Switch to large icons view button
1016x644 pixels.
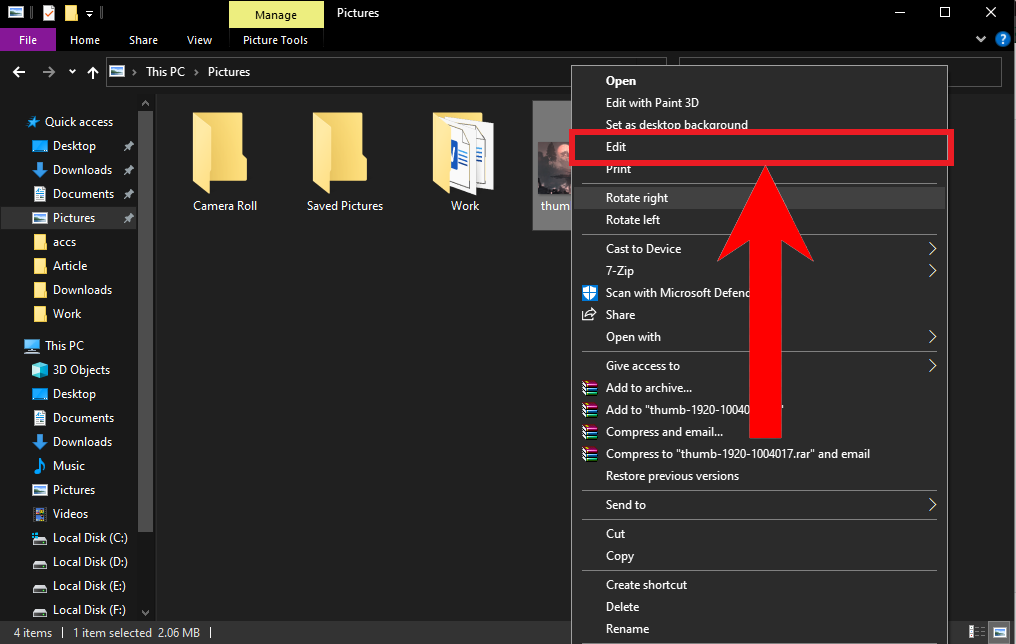click(1000, 632)
